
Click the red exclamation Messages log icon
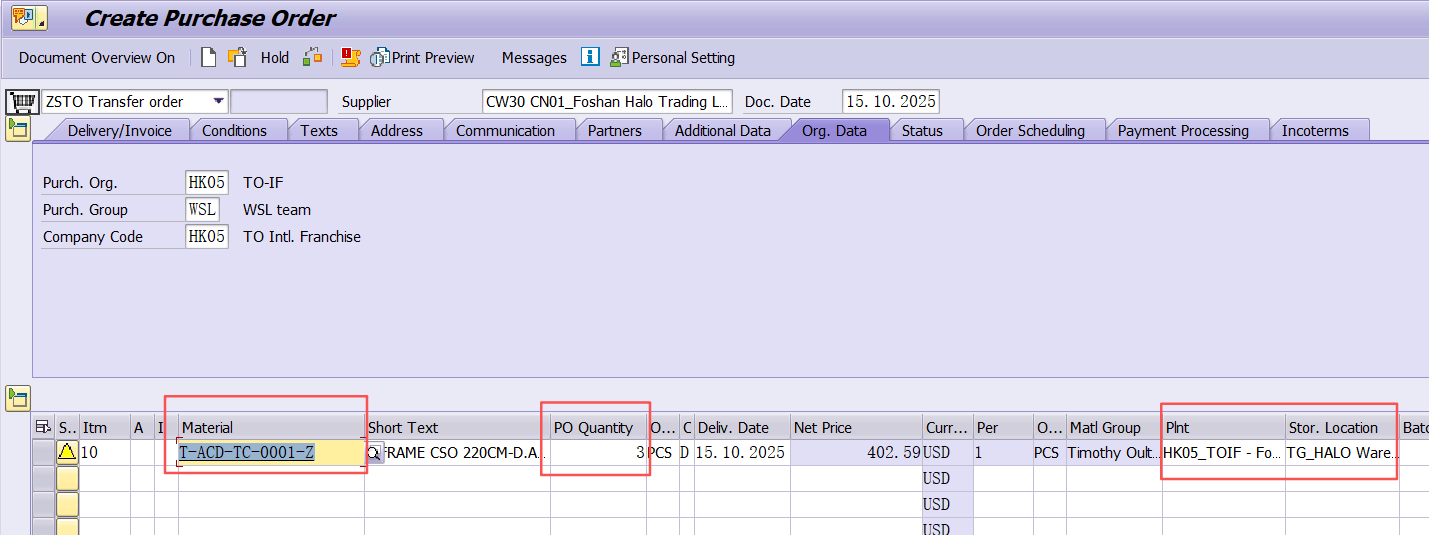pos(350,58)
